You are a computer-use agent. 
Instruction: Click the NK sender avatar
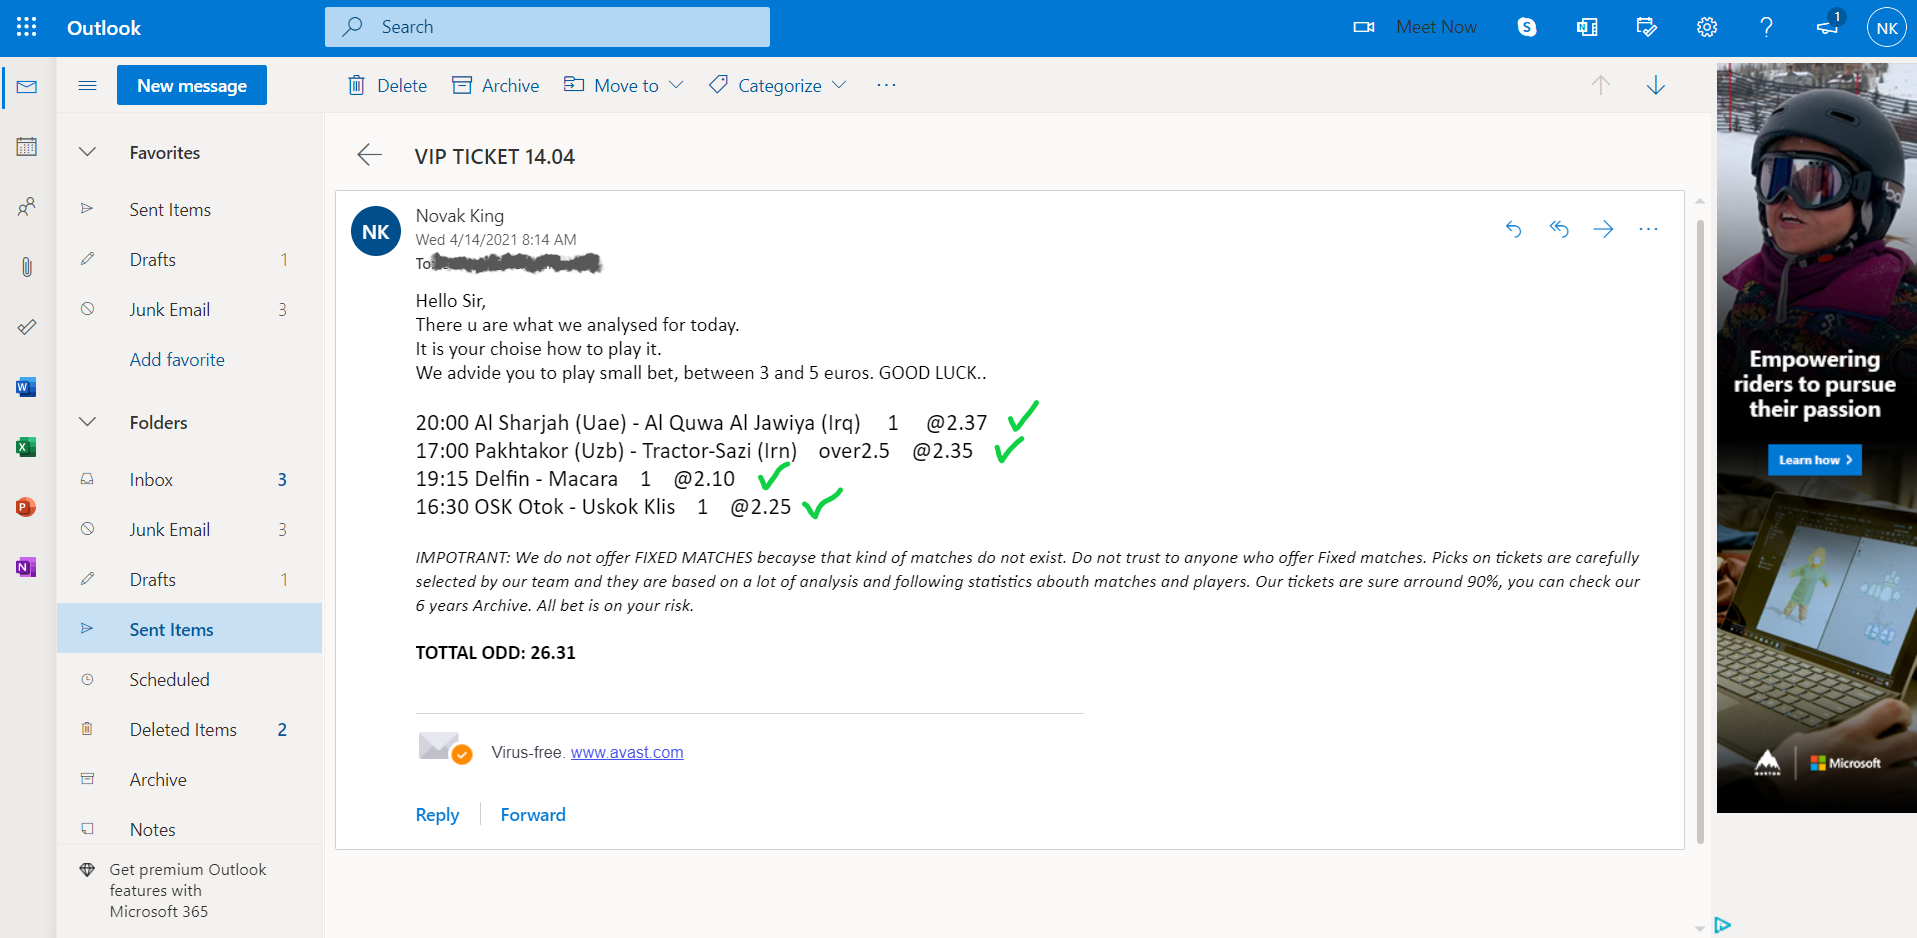(x=376, y=231)
